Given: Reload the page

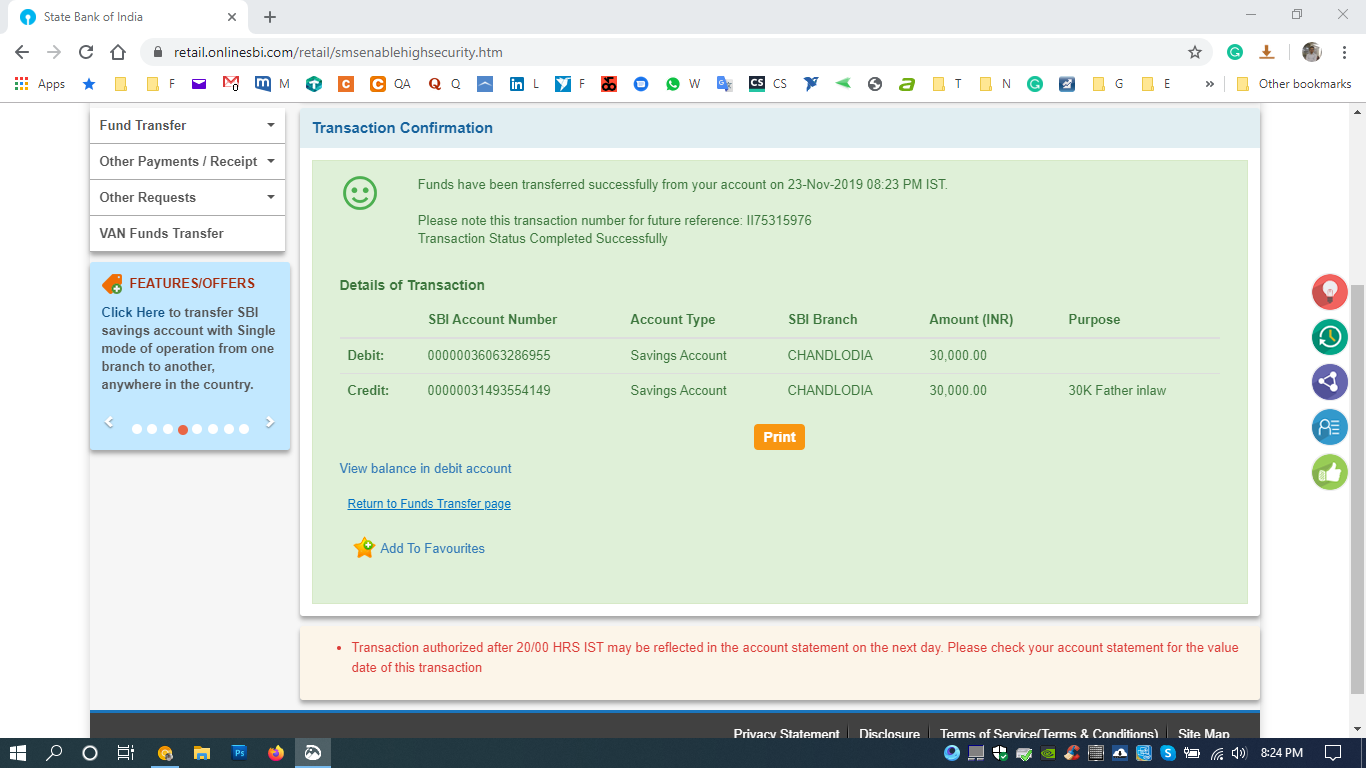Looking at the screenshot, I should pyautogui.click(x=86, y=52).
